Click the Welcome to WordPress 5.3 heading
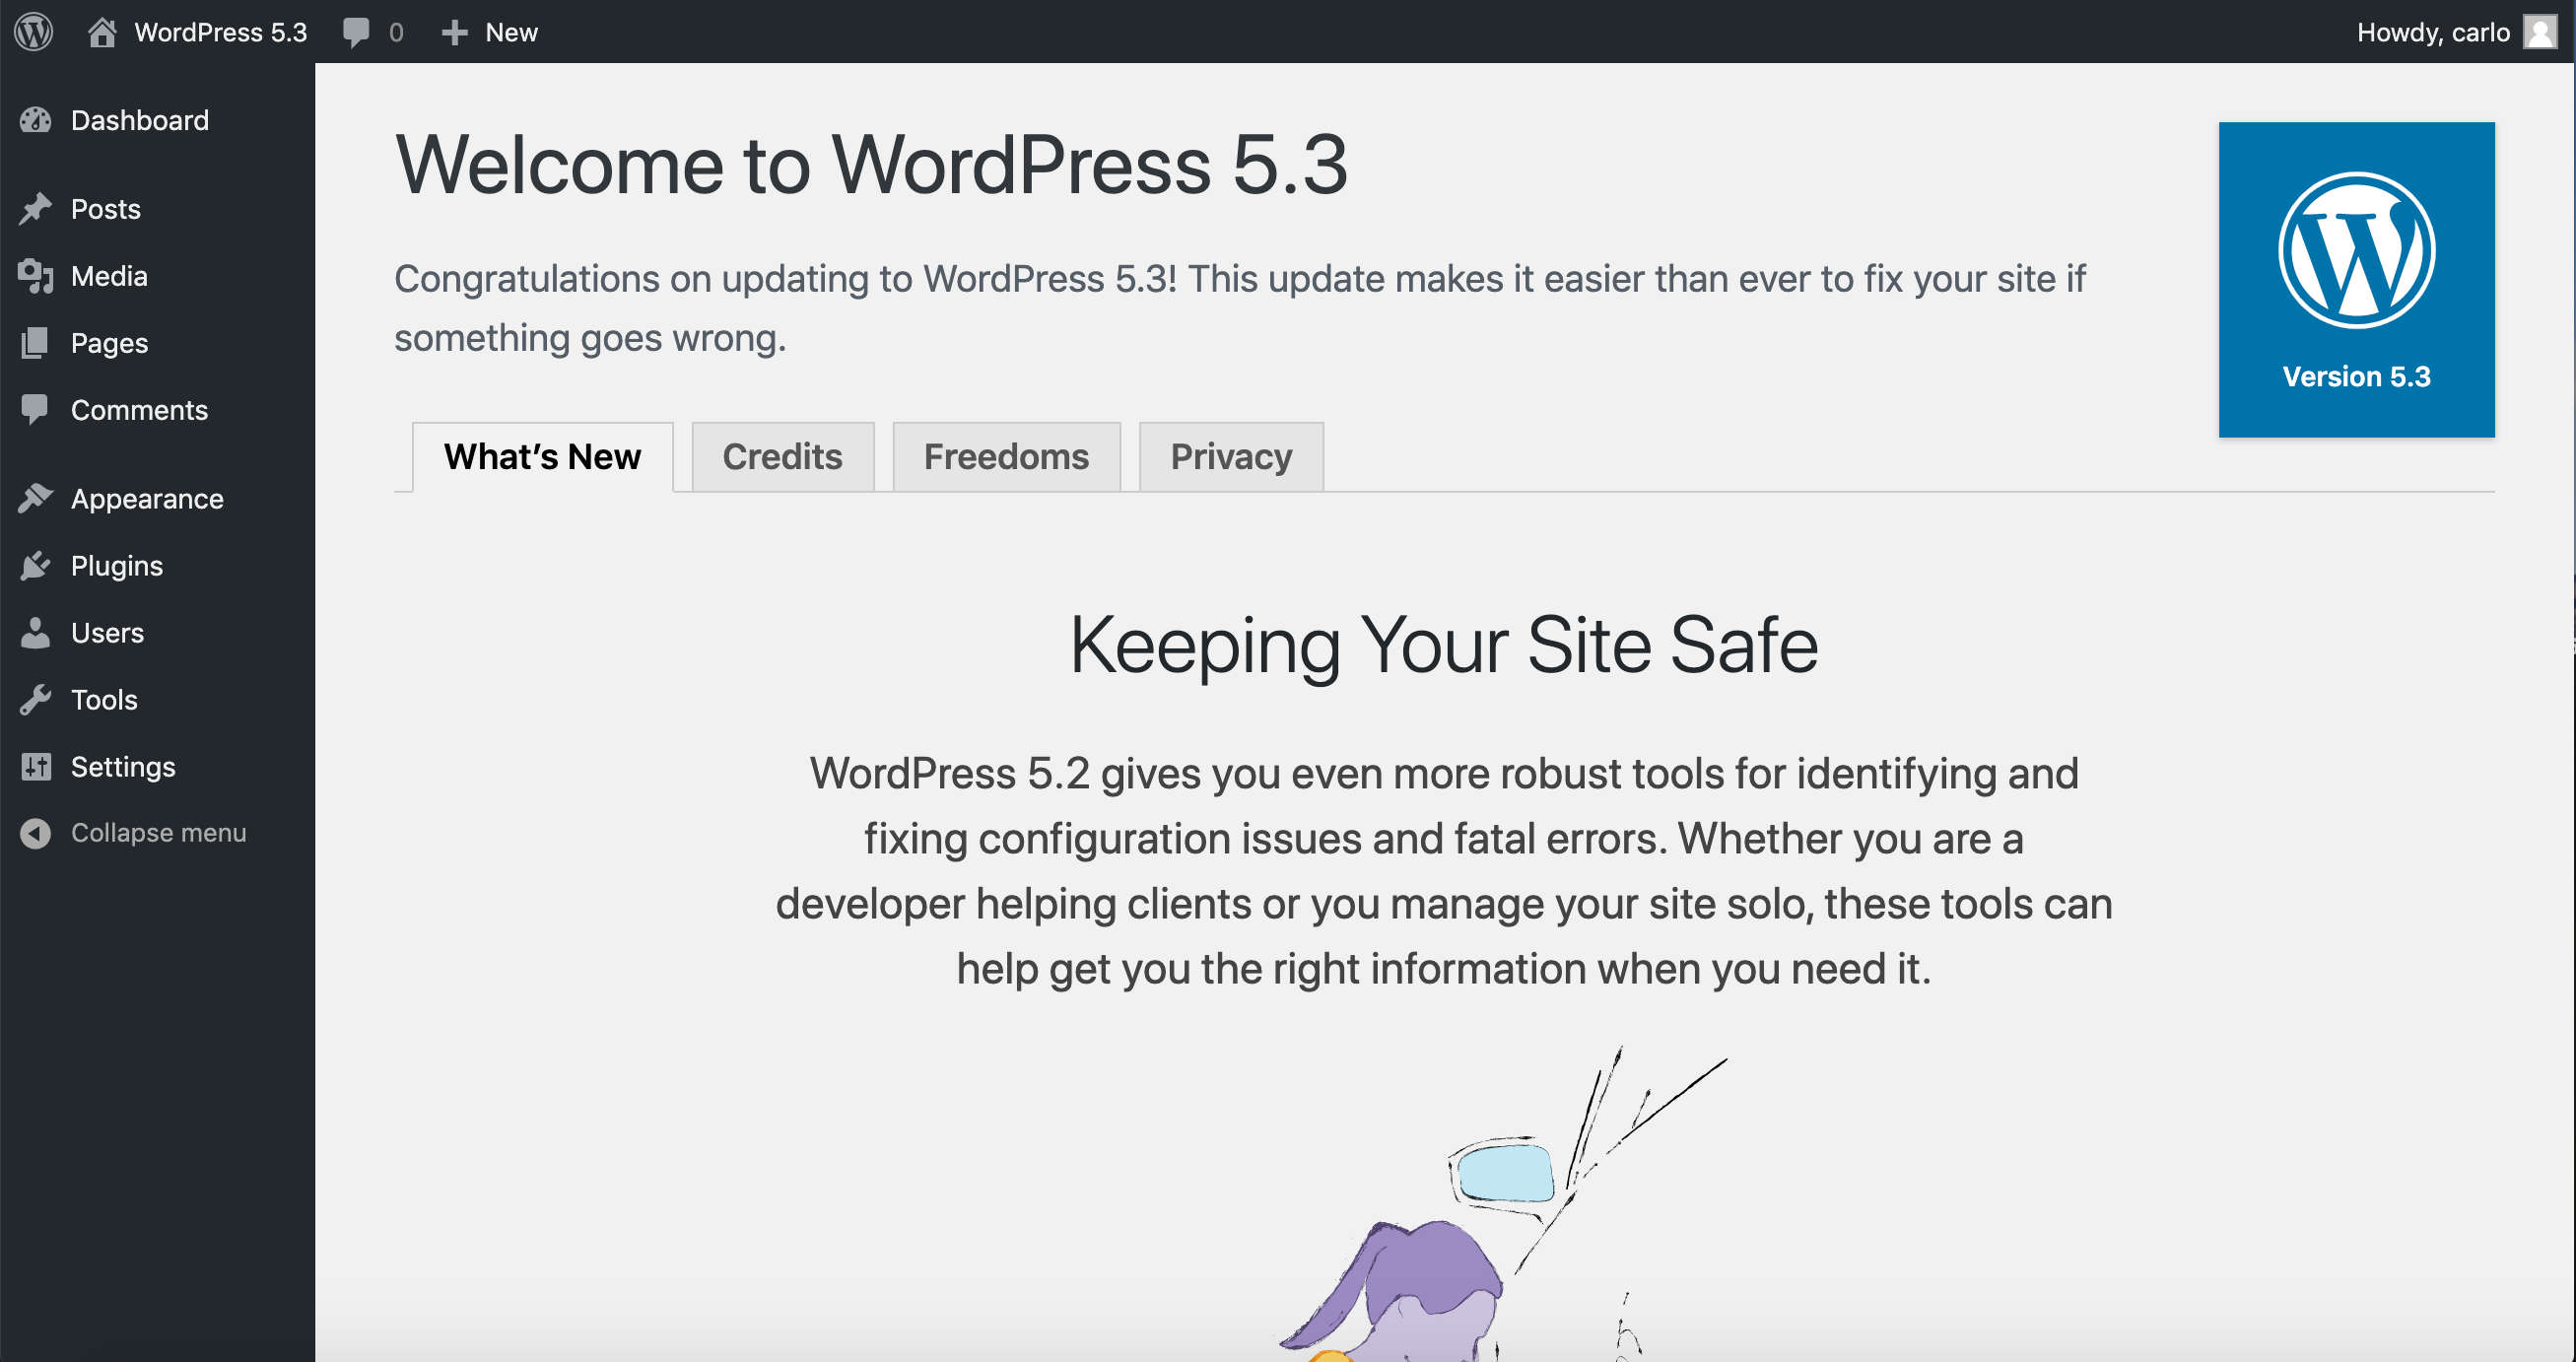This screenshot has width=2576, height=1362. pos(871,164)
